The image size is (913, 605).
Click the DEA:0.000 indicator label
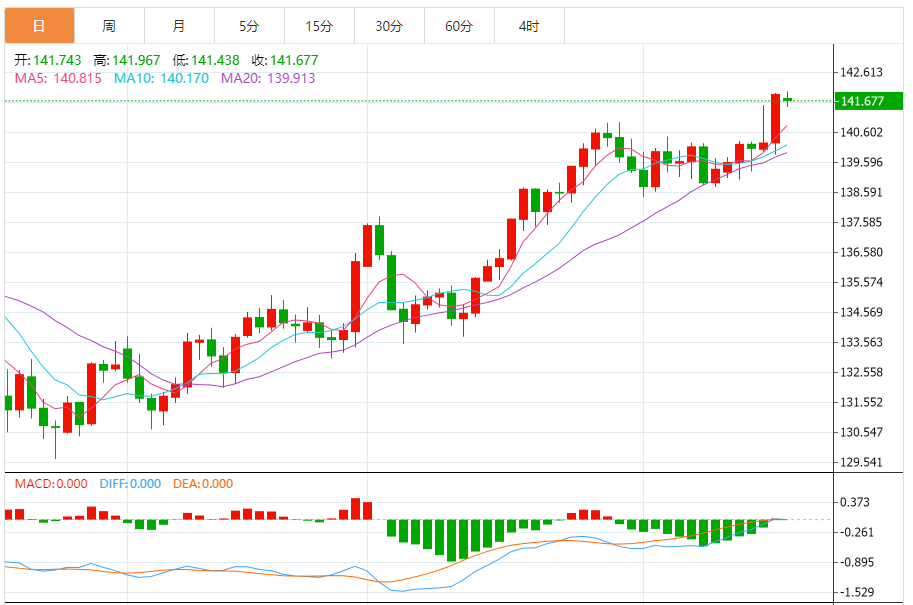pyautogui.click(x=203, y=484)
